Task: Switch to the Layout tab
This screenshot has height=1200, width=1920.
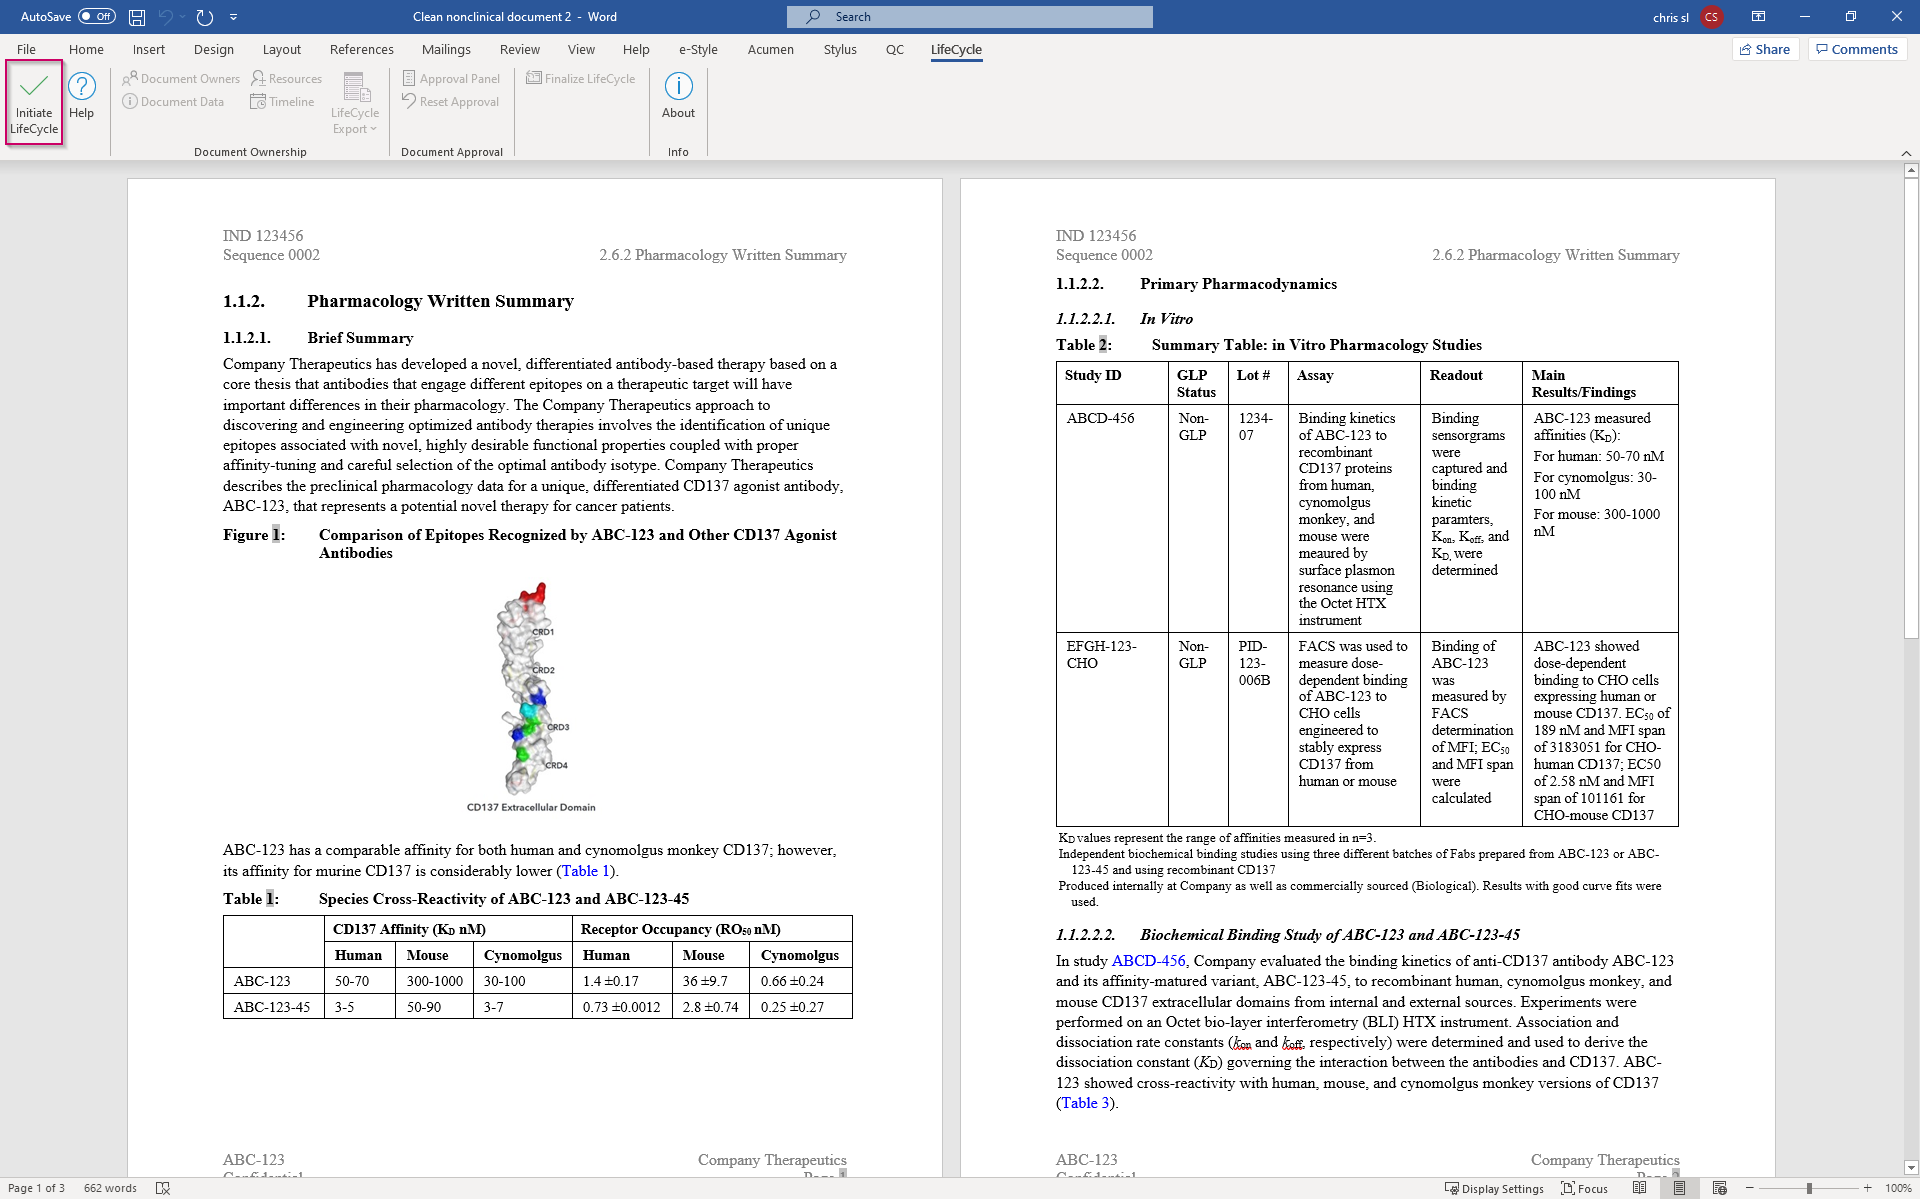Action: 282,50
